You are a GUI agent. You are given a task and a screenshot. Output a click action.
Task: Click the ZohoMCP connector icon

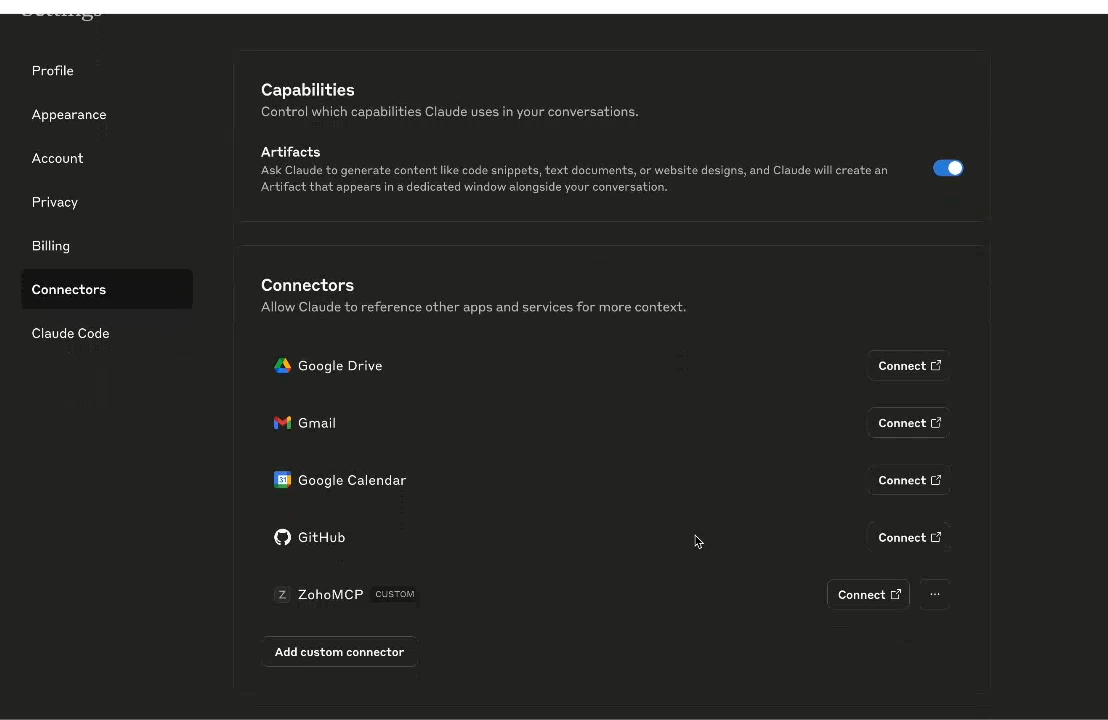point(282,594)
